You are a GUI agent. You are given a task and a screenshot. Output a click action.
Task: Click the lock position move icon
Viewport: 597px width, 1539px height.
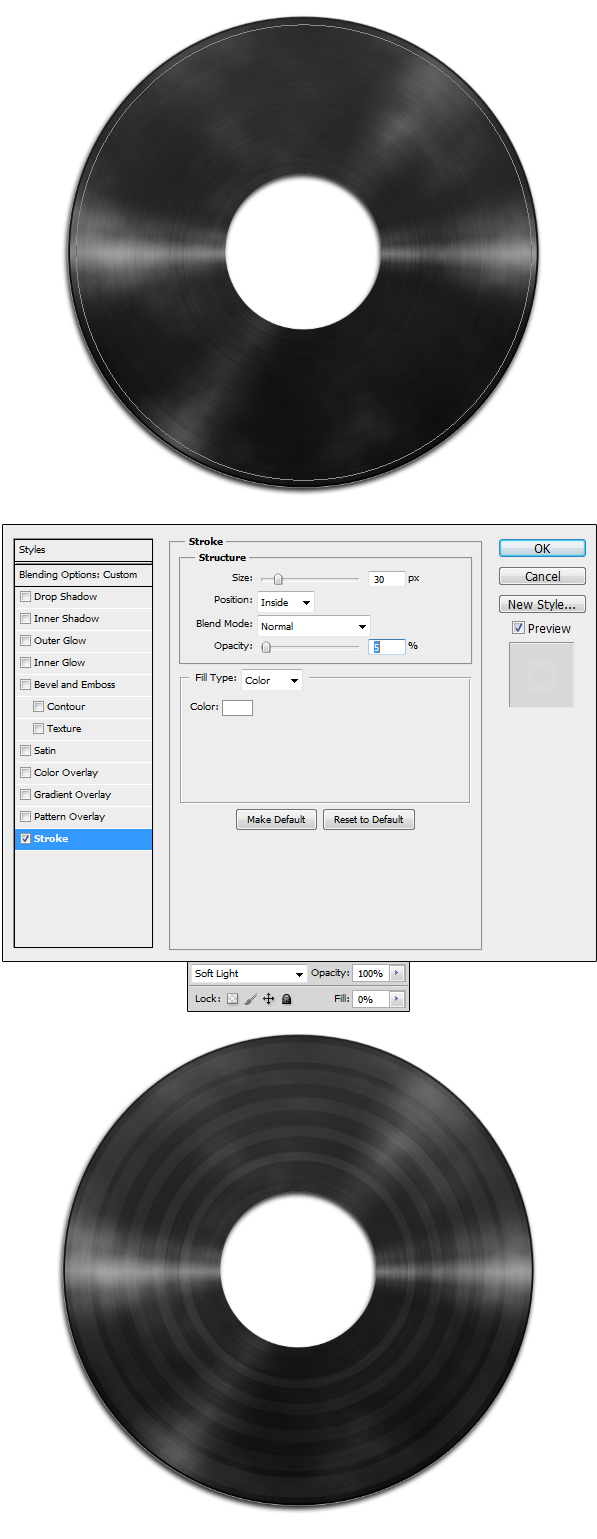point(268,999)
